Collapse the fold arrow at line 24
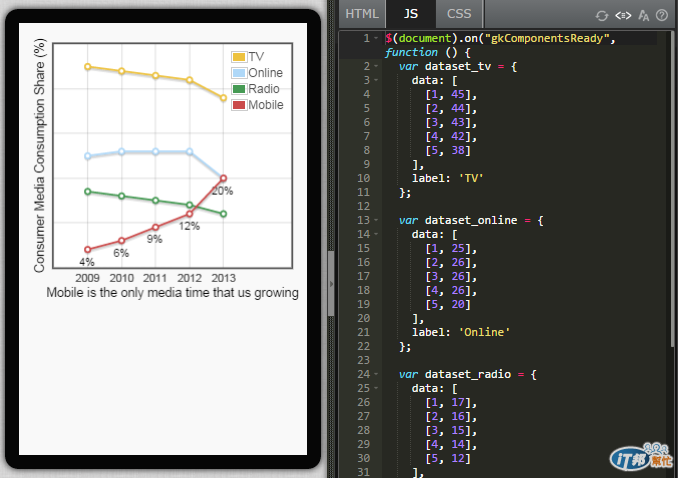678x478 pixels. click(x=376, y=374)
